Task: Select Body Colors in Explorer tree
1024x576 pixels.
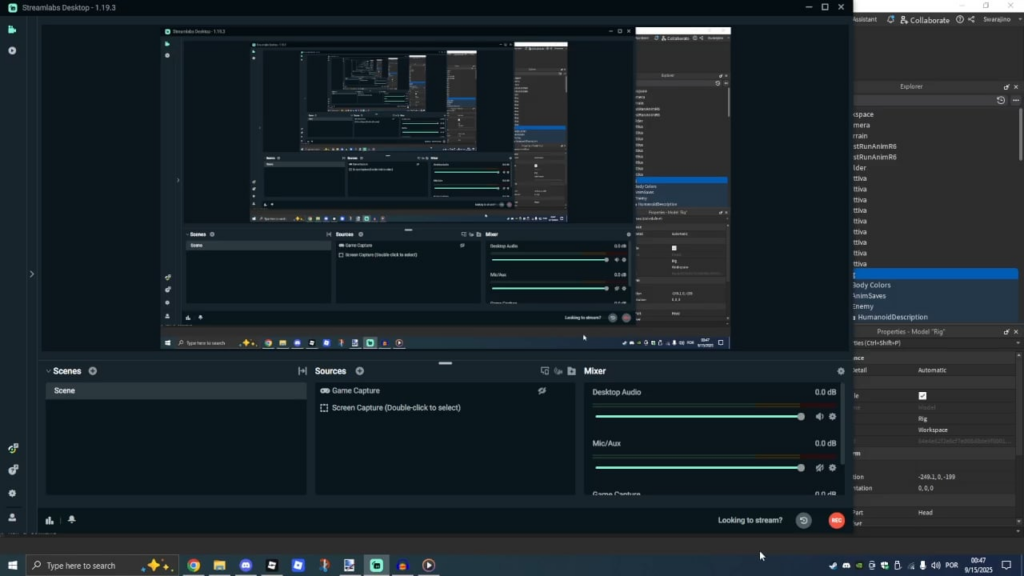Action: point(872,285)
